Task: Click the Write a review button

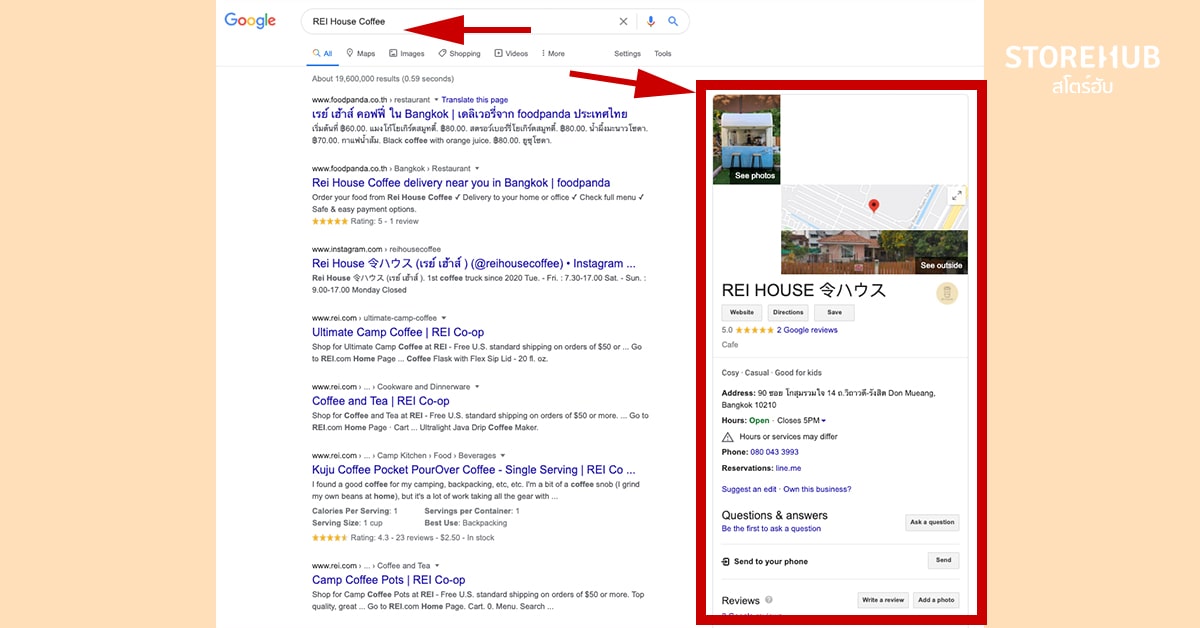Action: coord(883,600)
